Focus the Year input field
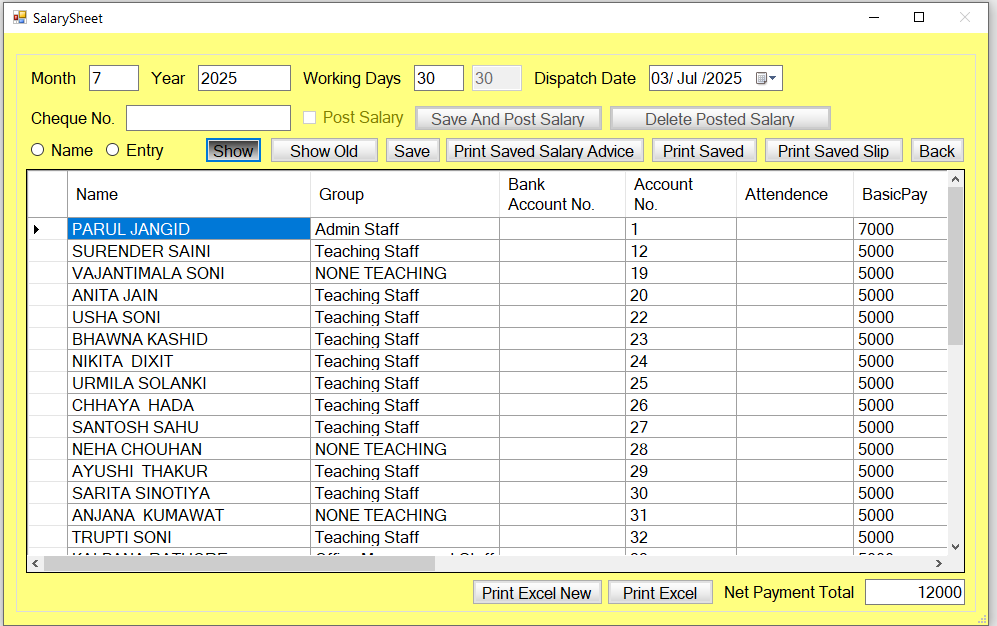 244,78
